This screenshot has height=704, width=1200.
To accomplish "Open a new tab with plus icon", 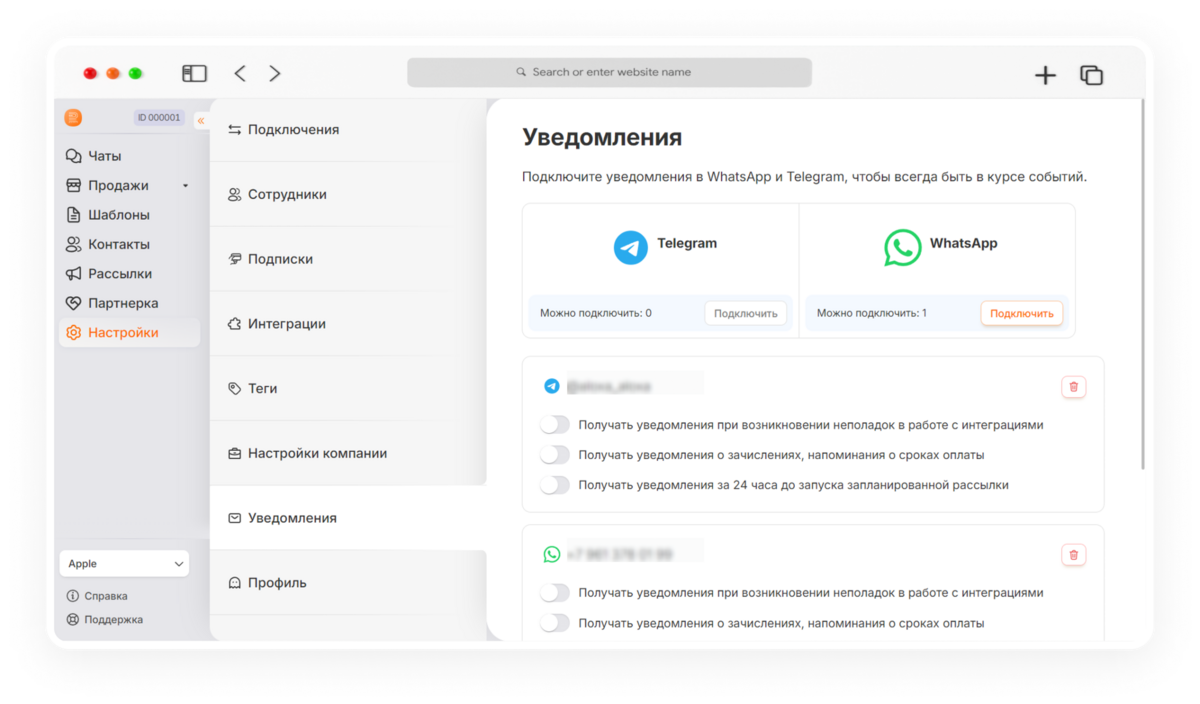I will click(1045, 75).
